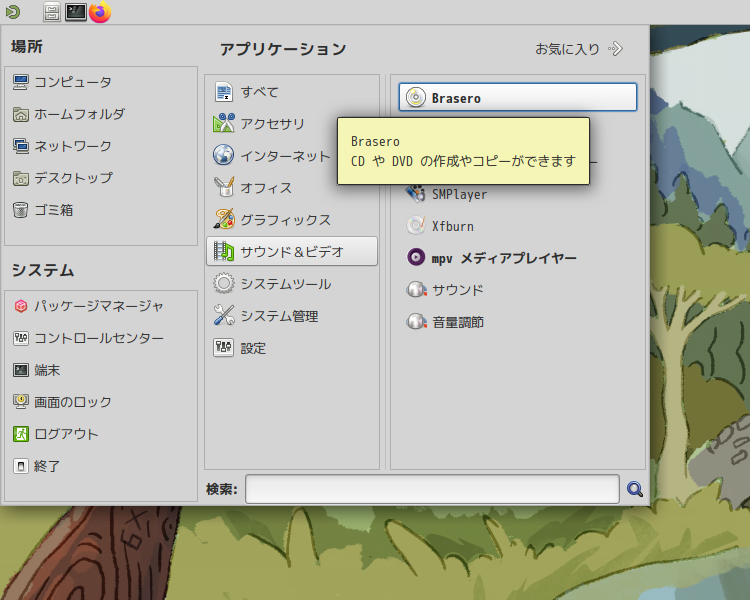The width and height of the screenshot is (750, 600).
Task: Click the Xfburn disc icon
Action: pyautogui.click(x=416, y=225)
